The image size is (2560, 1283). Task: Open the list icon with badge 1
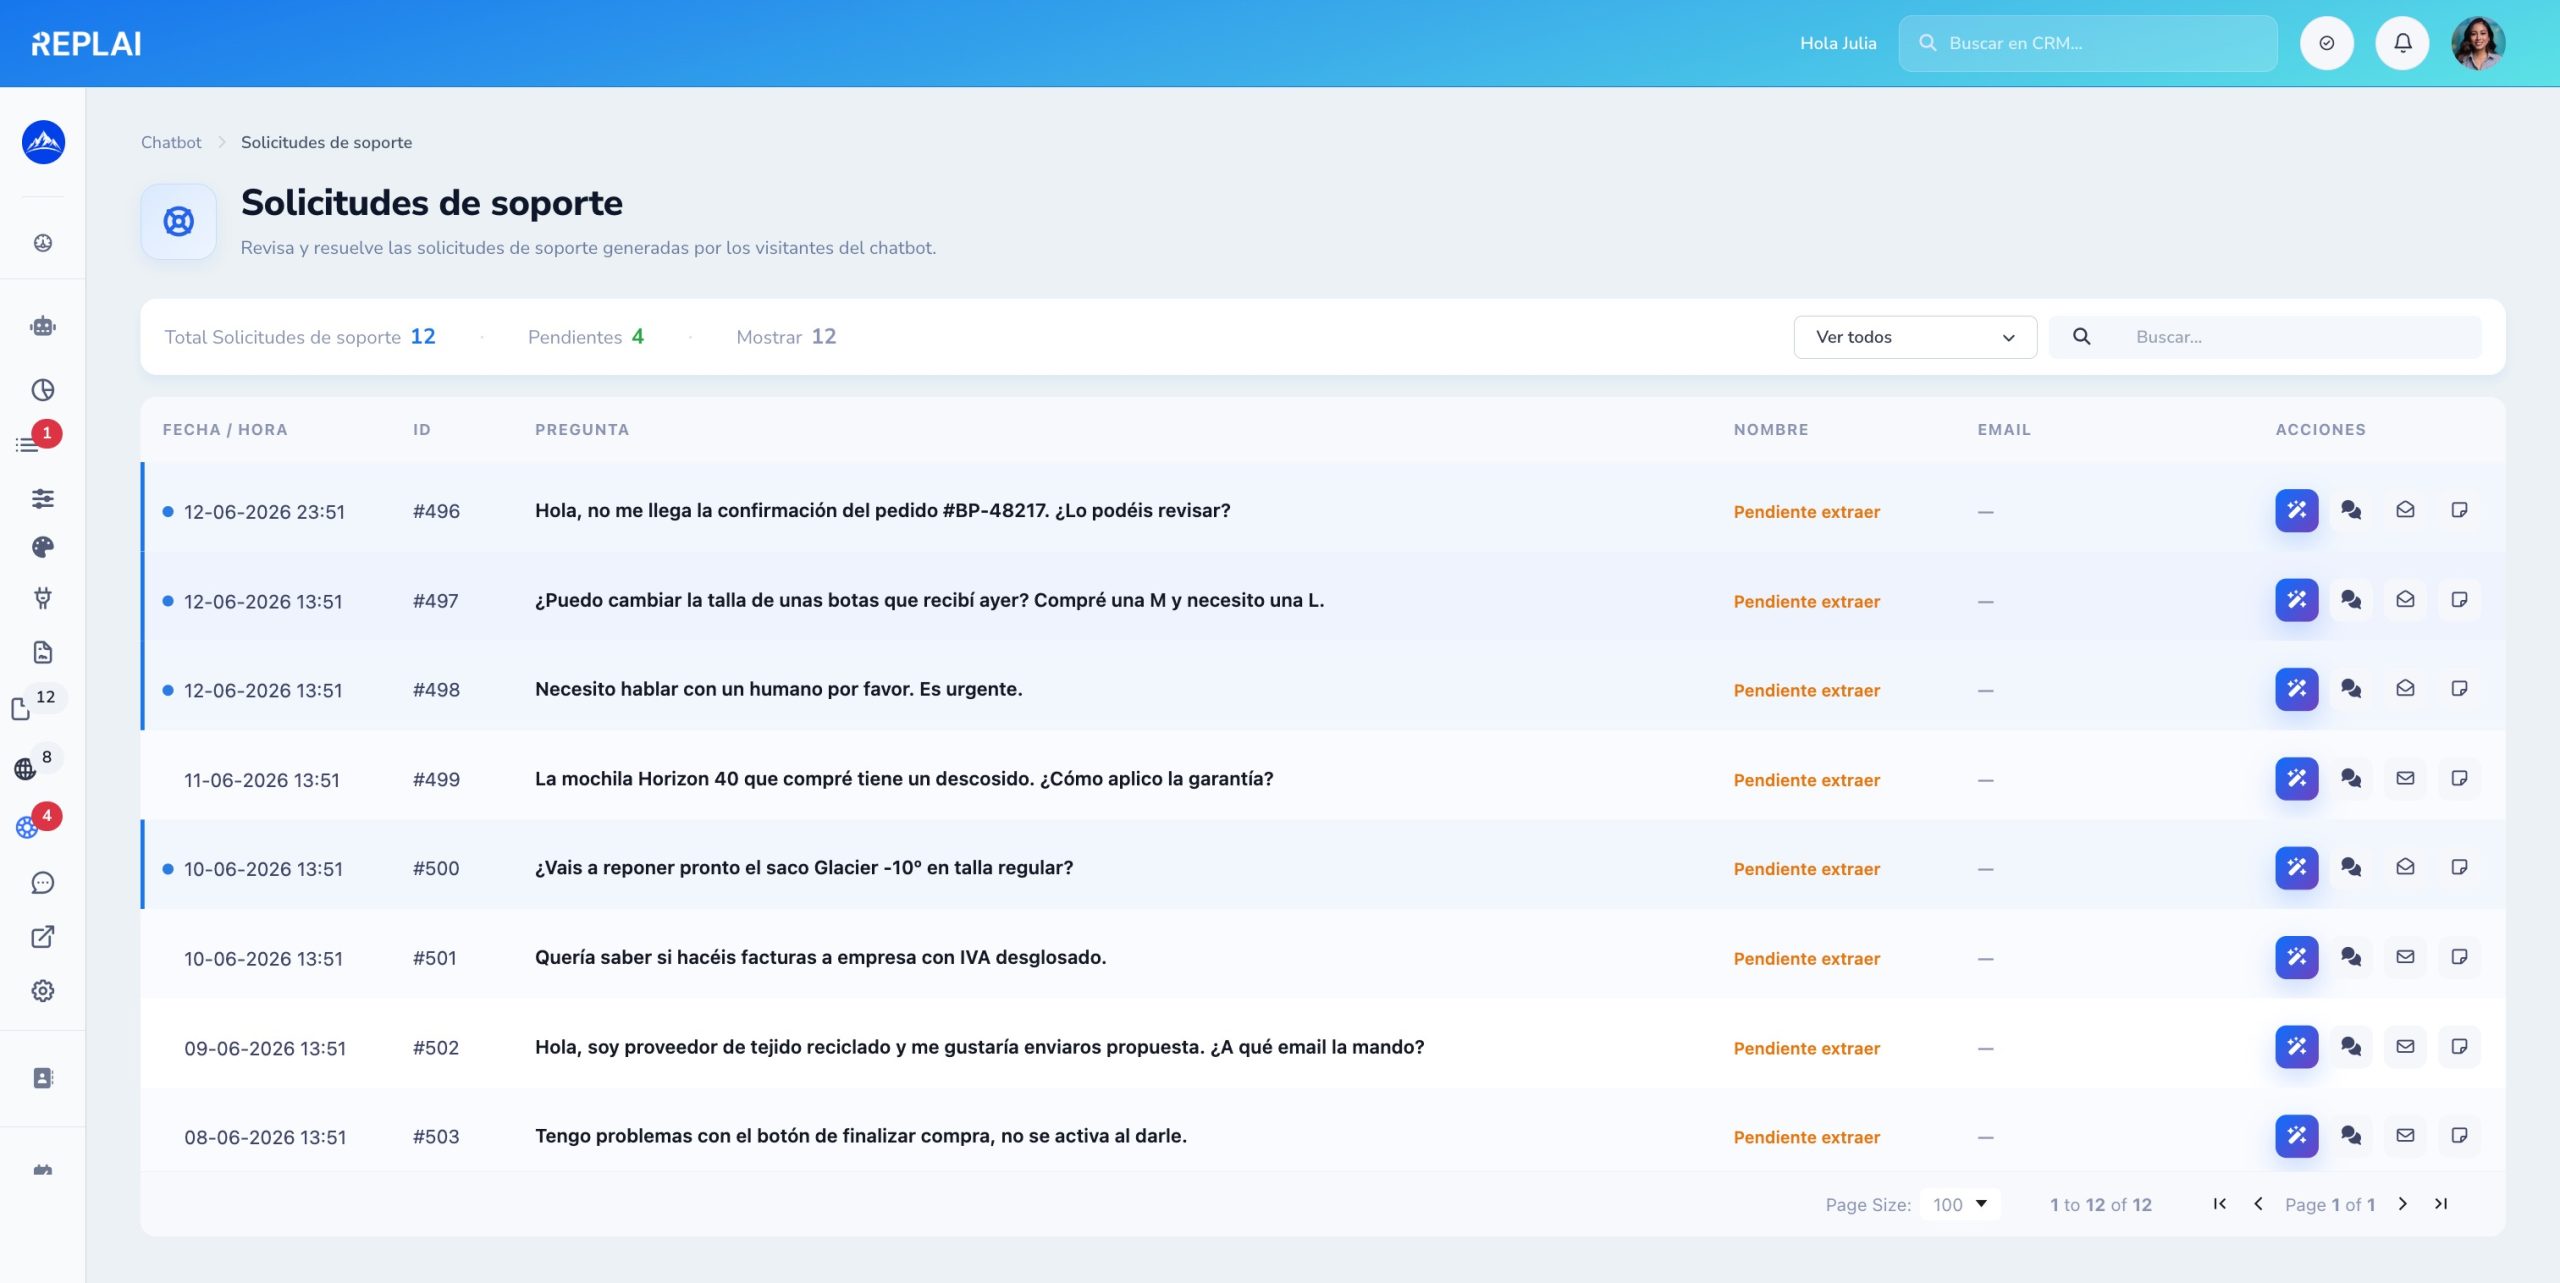tap(28, 445)
